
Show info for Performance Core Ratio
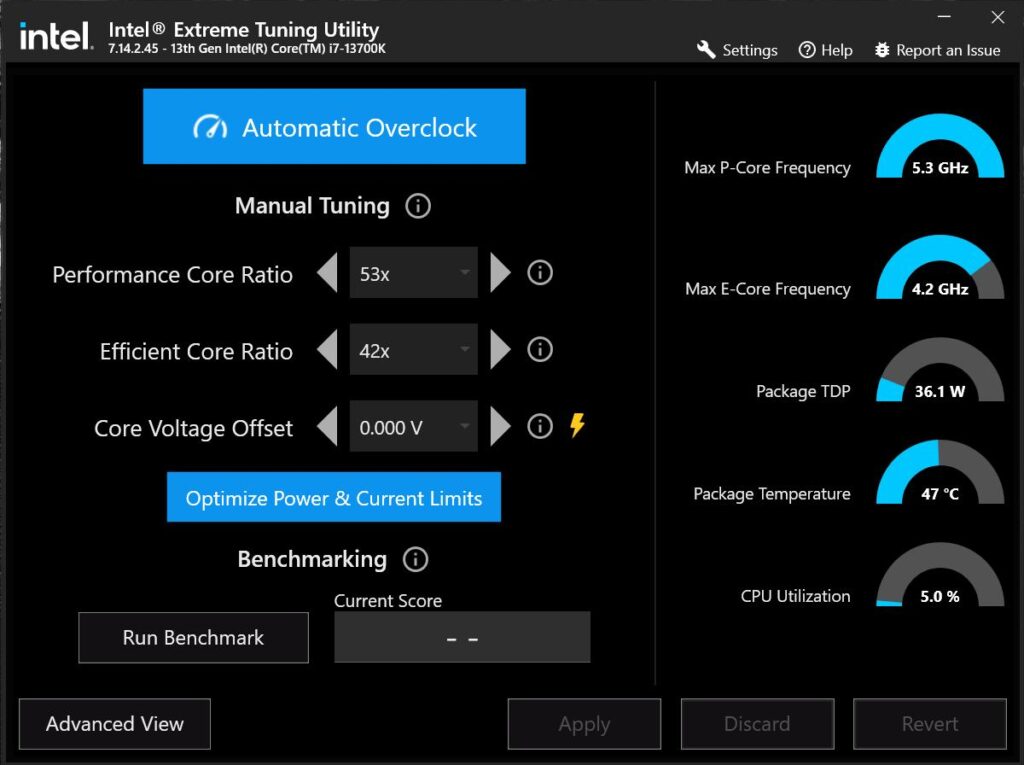click(x=539, y=272)
